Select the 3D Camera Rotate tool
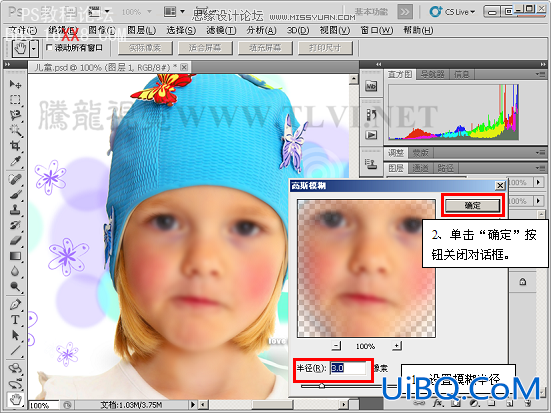This screenshot has width=551, height=413. tap(15, 383)
